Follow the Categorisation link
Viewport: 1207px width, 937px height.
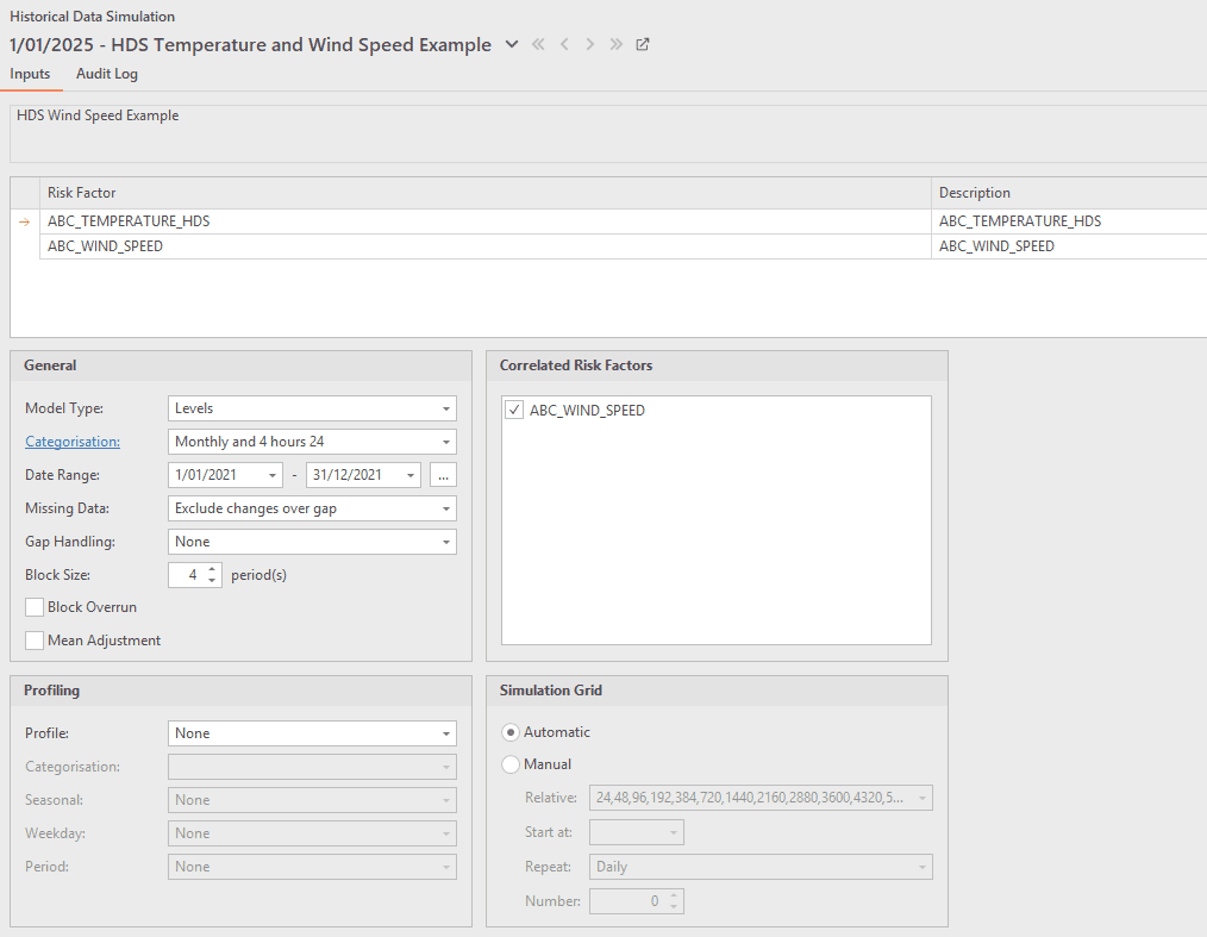coord(72,441)
